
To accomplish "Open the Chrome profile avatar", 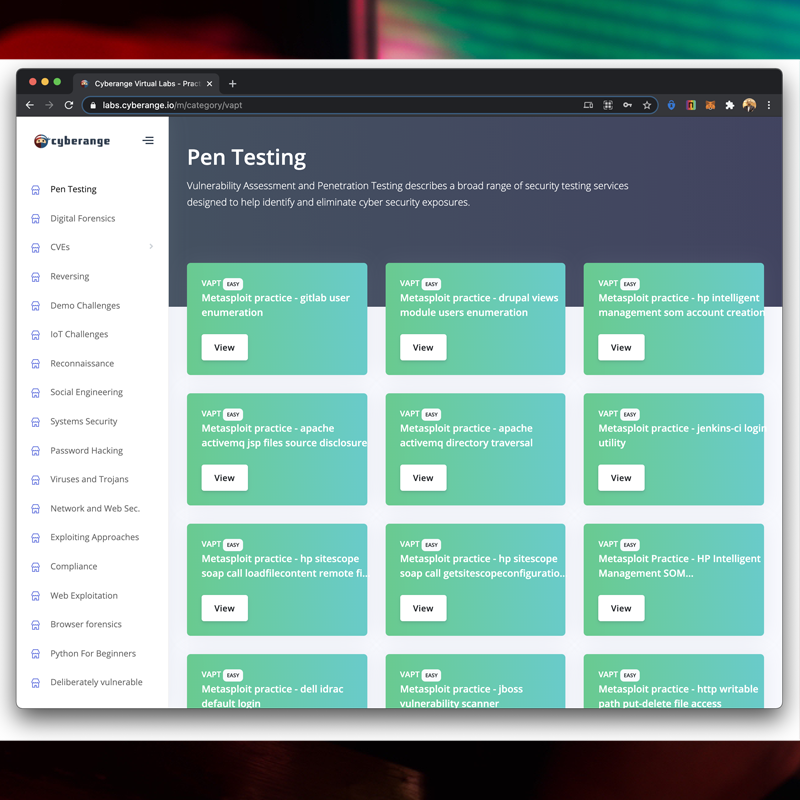I will 749,105.
